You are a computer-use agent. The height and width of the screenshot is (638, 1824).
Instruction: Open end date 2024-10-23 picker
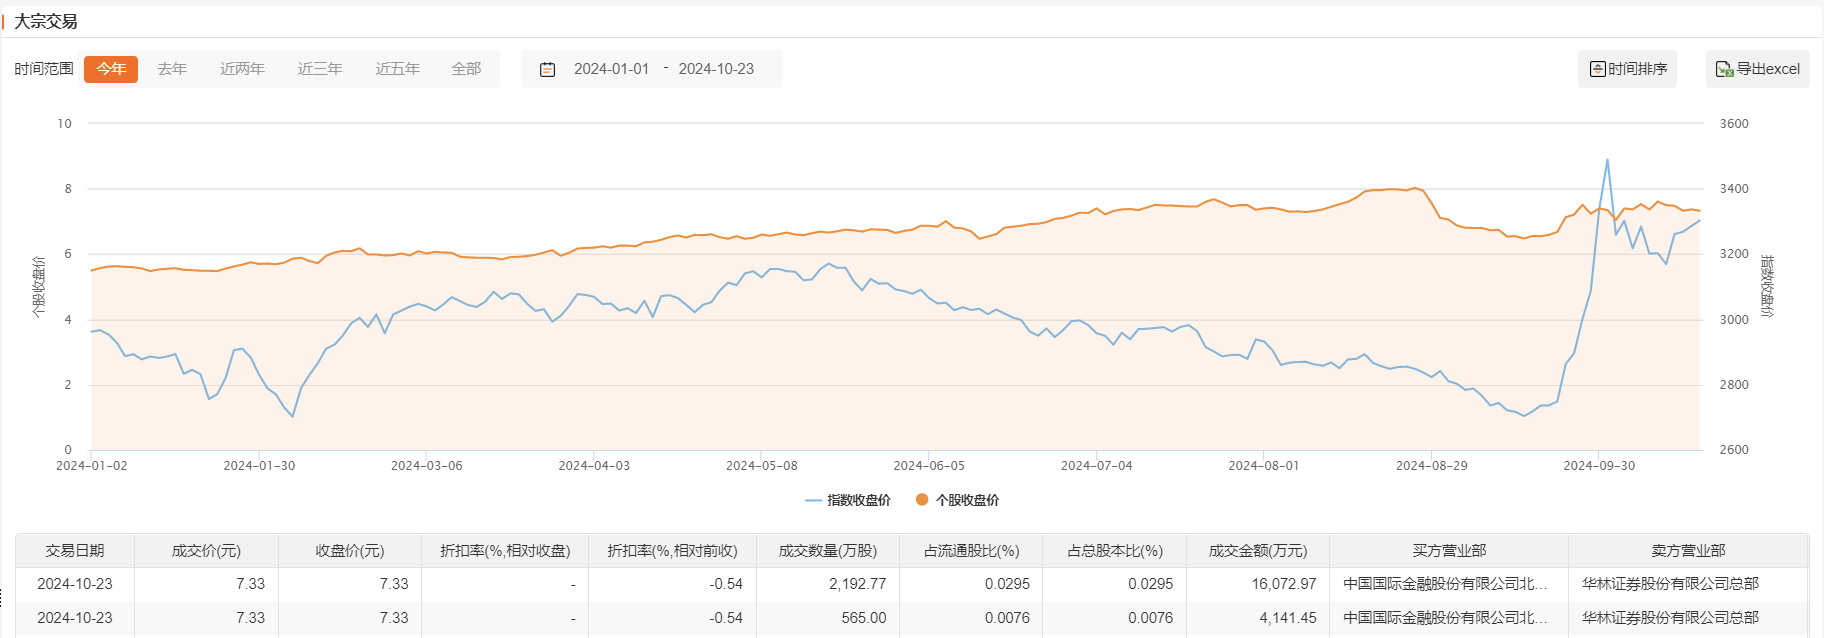click(x=716, y=69)
